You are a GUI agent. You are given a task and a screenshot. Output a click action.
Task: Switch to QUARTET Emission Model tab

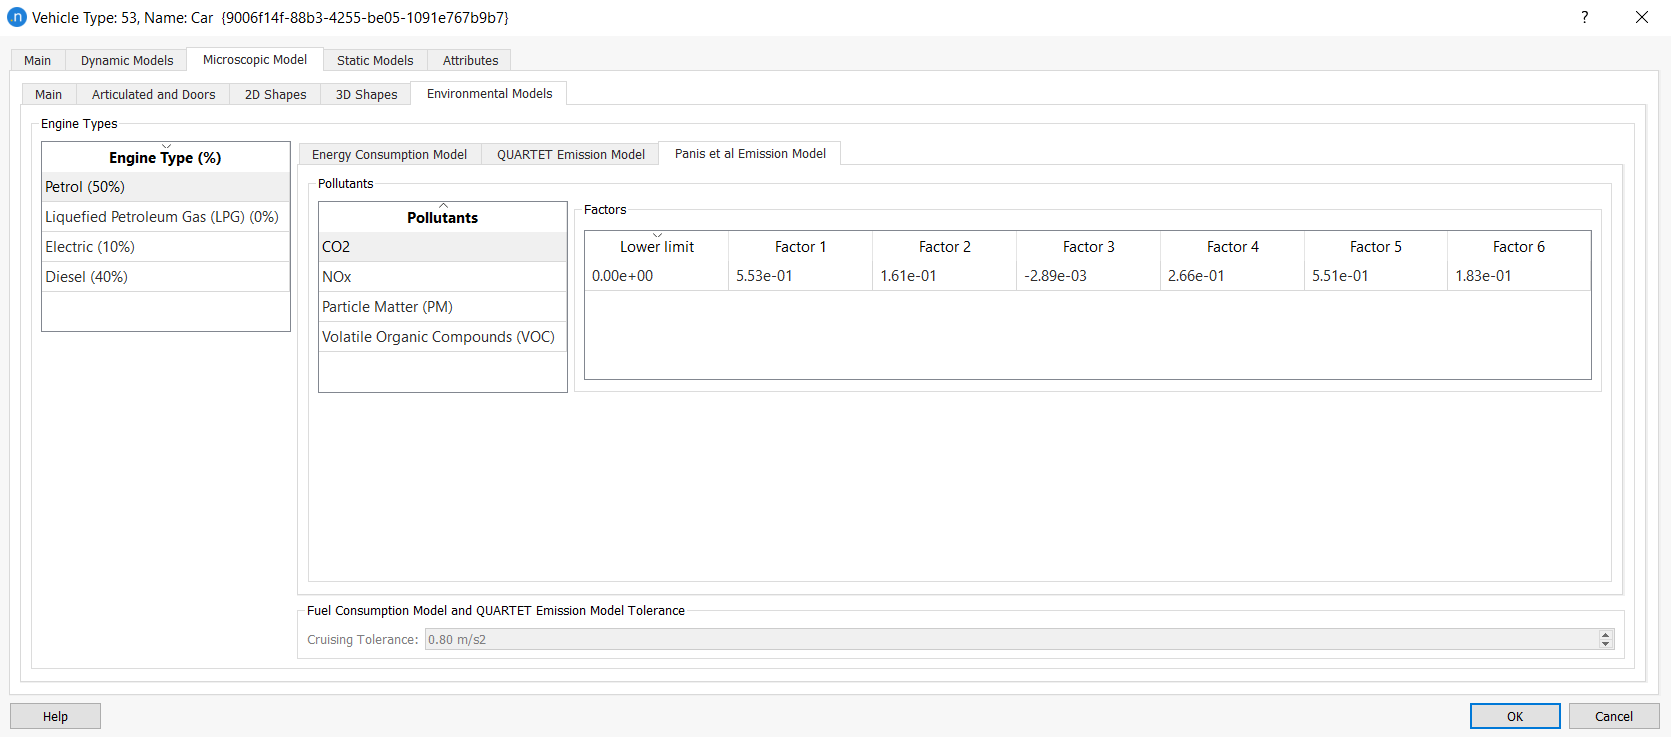click(x=570, y=155)
